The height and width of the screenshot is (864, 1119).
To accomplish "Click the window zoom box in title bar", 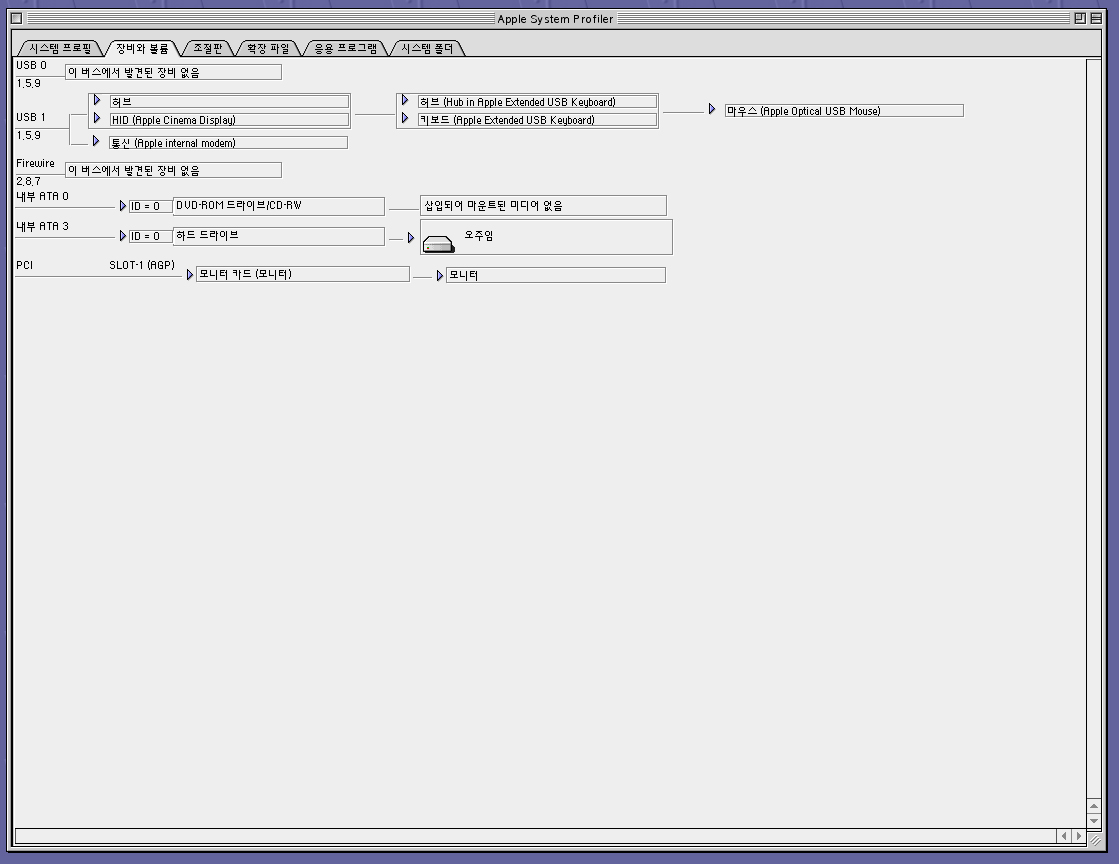I will pos(1080,18).
